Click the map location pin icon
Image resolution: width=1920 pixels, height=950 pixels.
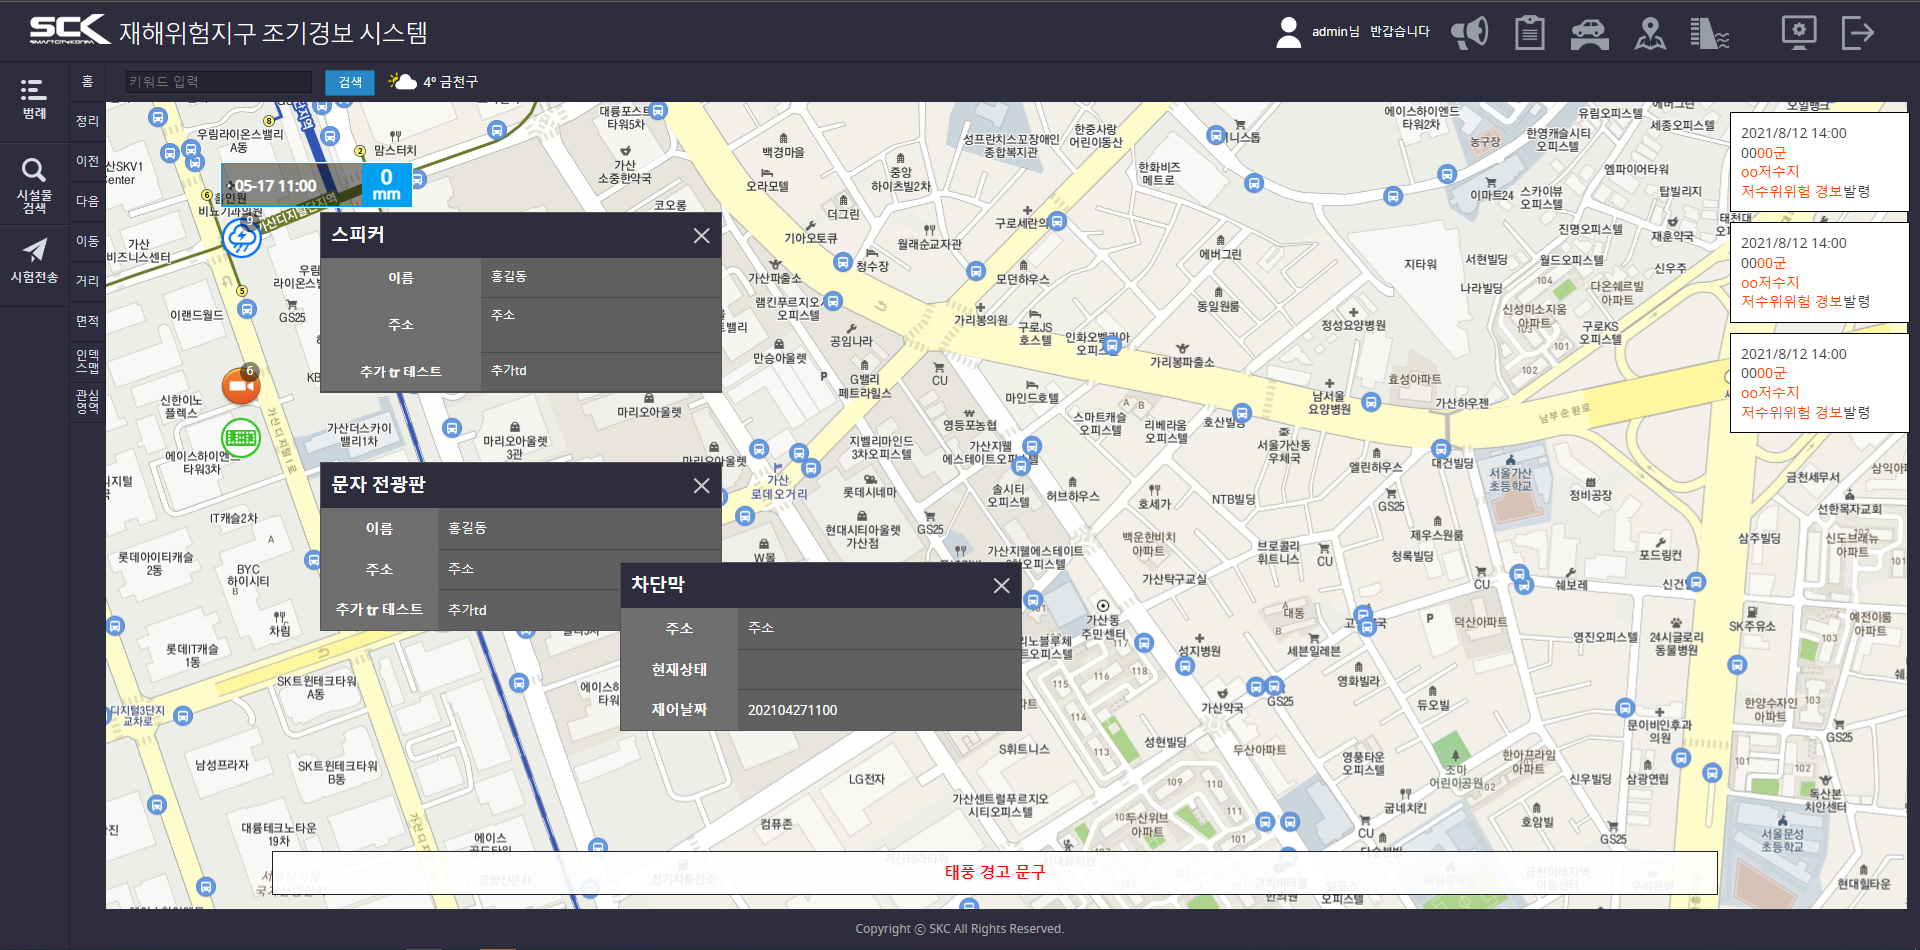1650,33
